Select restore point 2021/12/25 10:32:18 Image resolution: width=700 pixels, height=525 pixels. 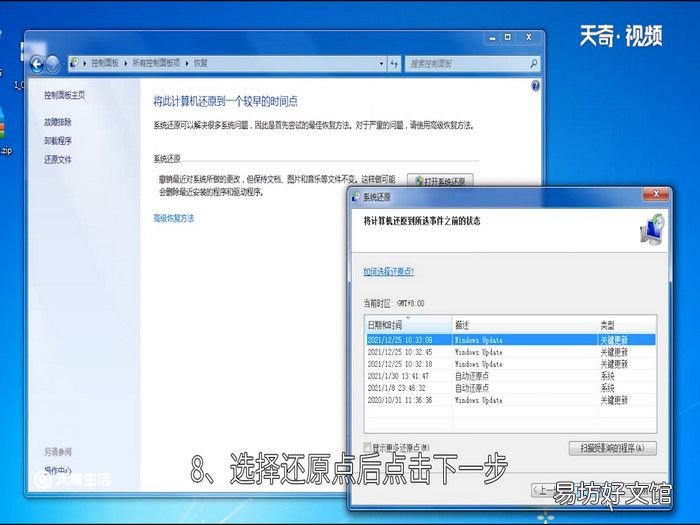(511, 364)
